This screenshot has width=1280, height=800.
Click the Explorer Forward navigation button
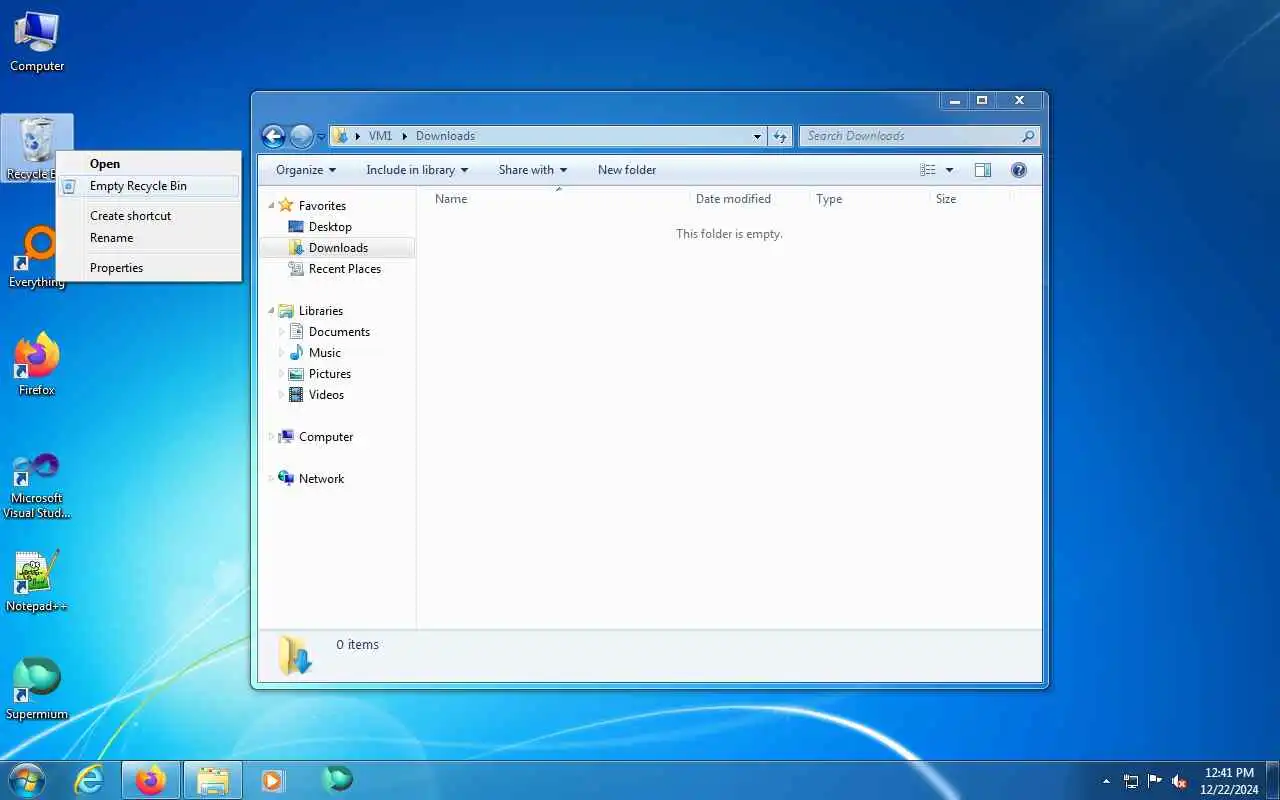click(301, 136)
